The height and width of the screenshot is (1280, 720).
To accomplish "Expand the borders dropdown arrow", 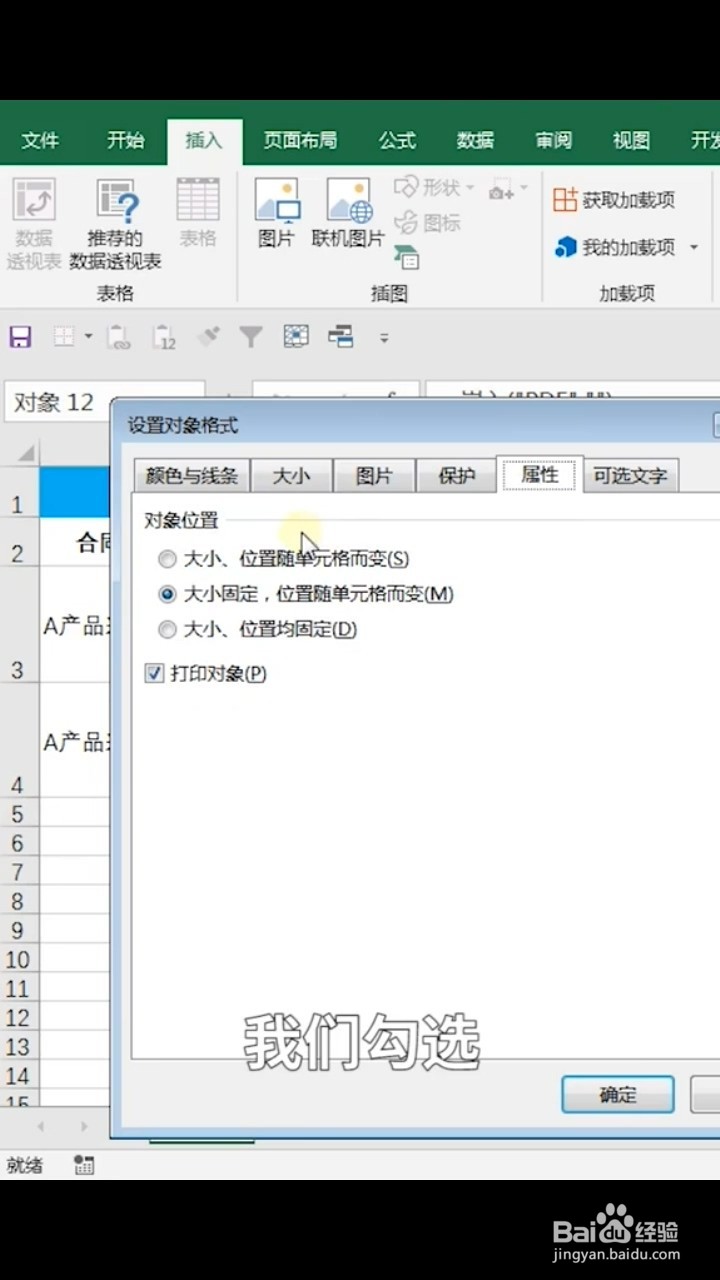I will [x=88, y=337].
